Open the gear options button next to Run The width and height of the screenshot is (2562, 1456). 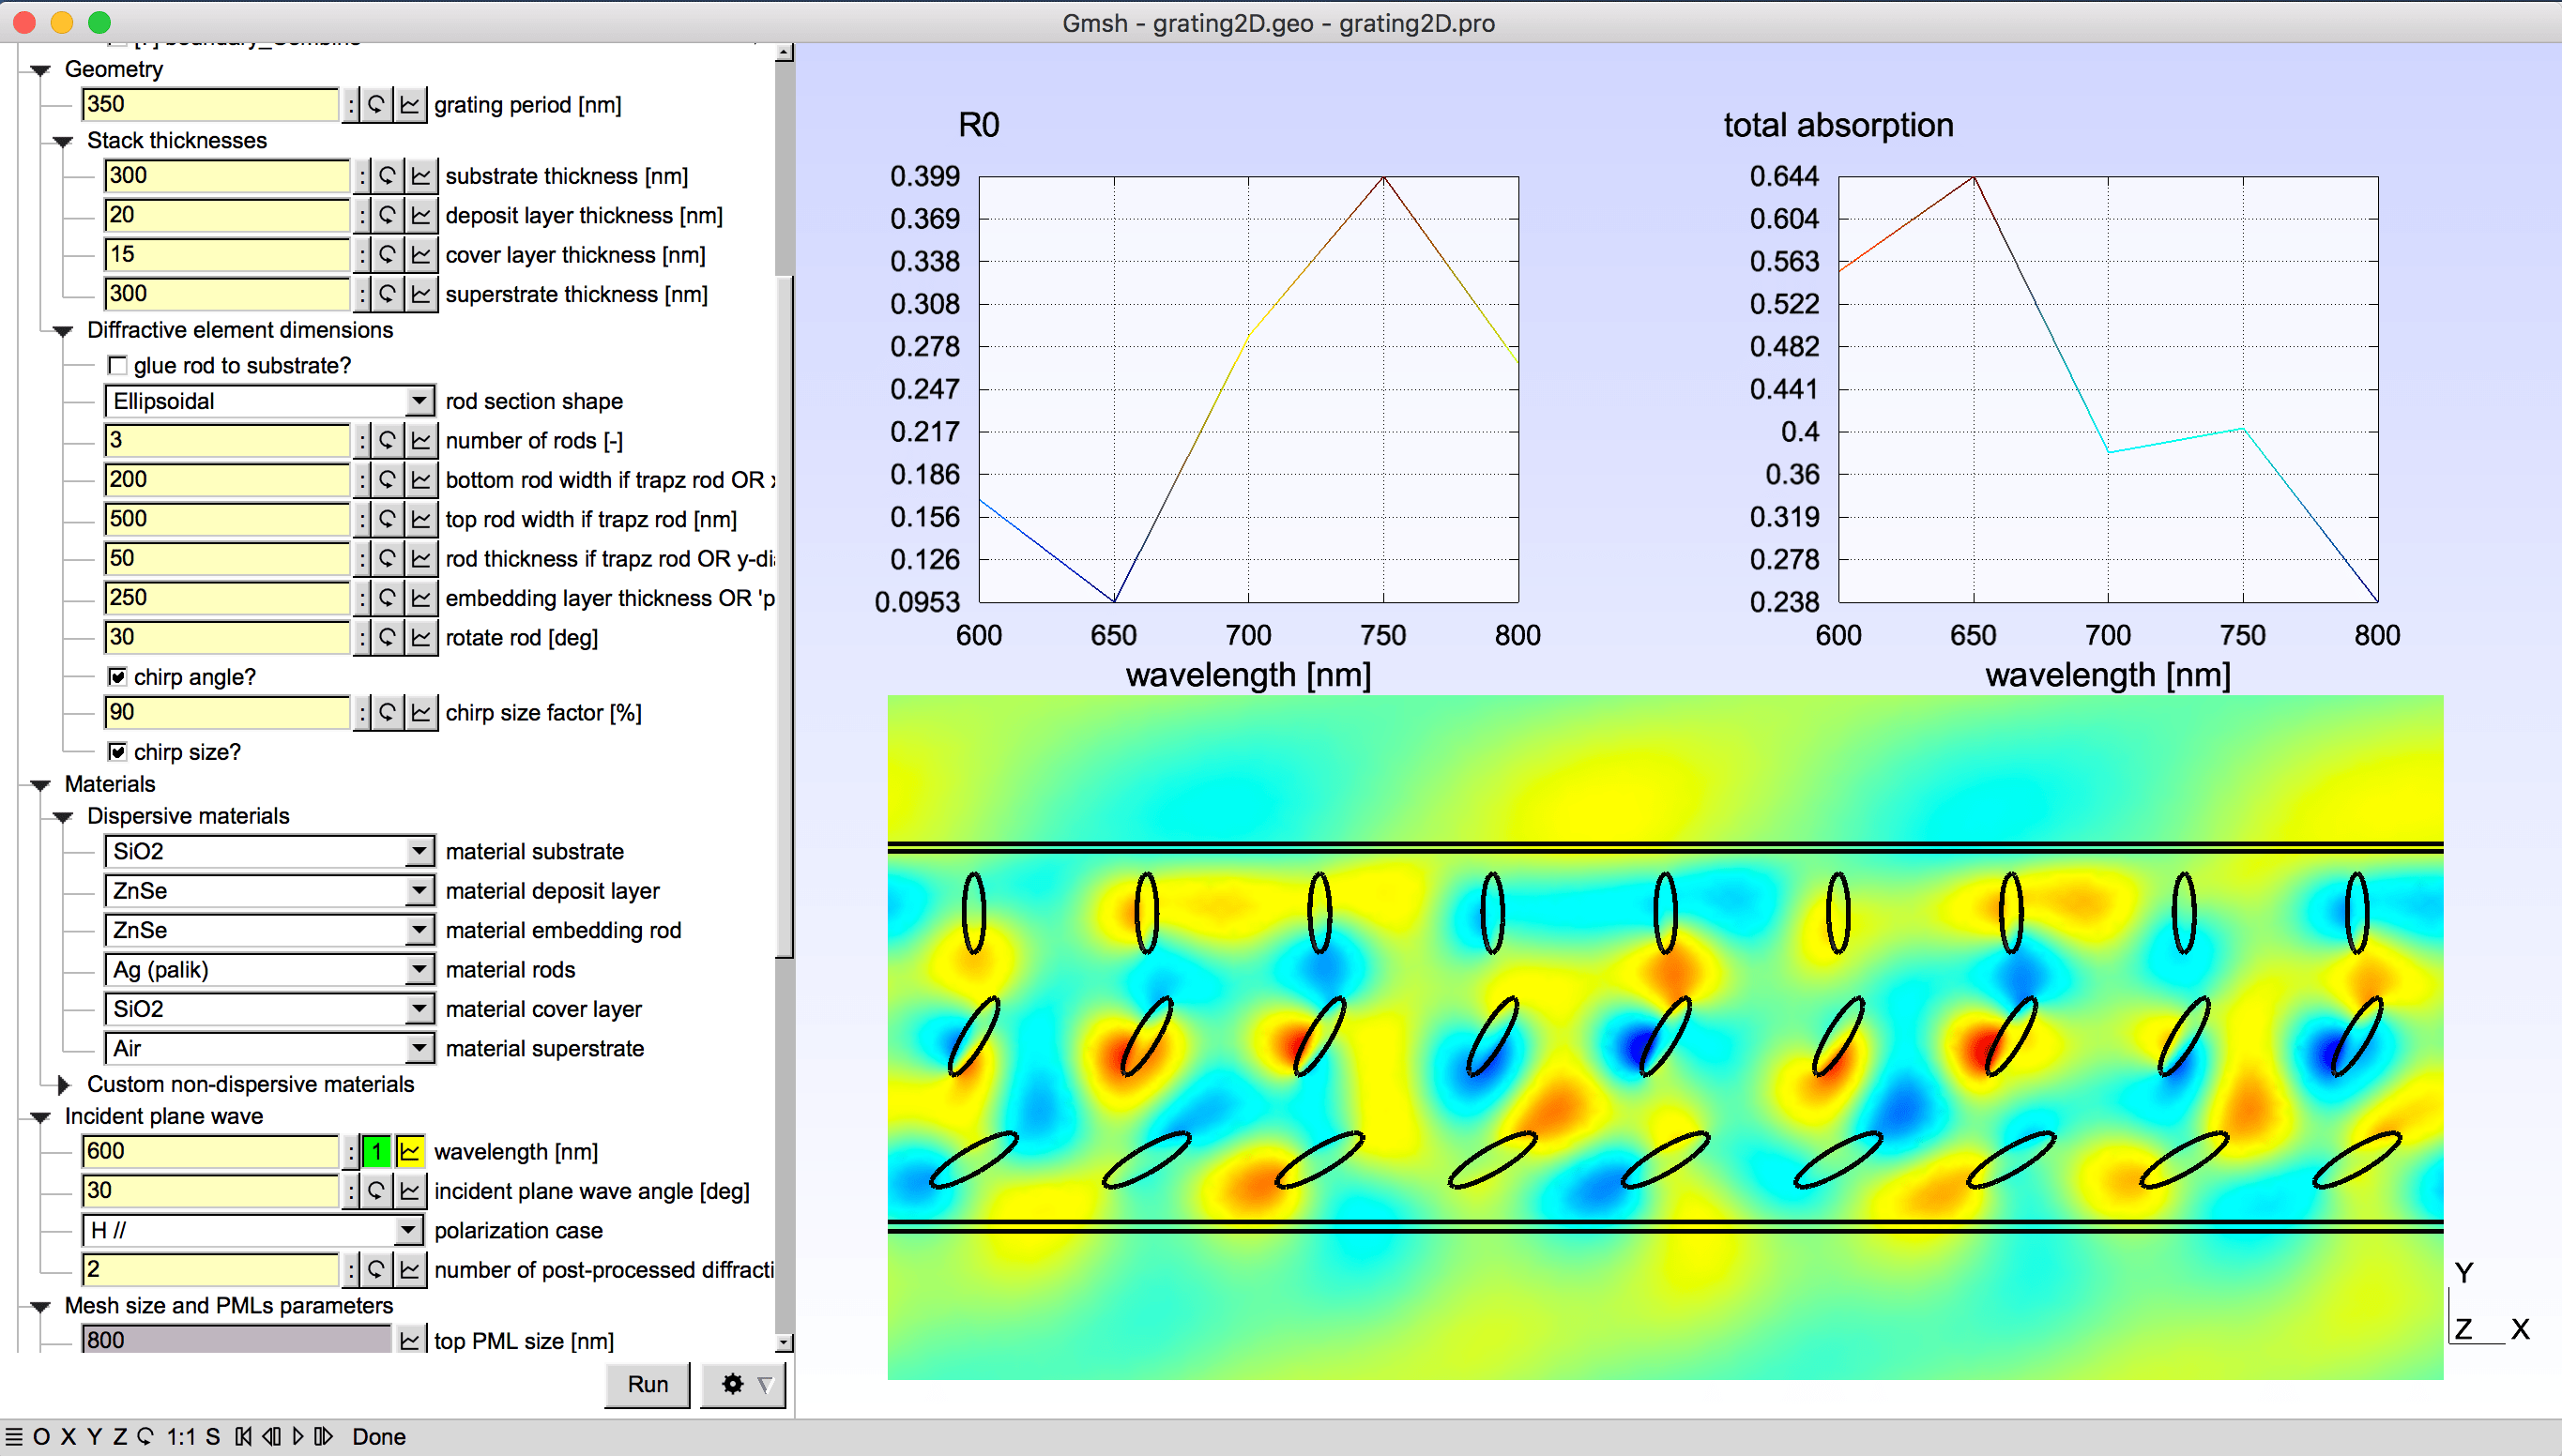pyautogui.click(x=742, y=1384)
